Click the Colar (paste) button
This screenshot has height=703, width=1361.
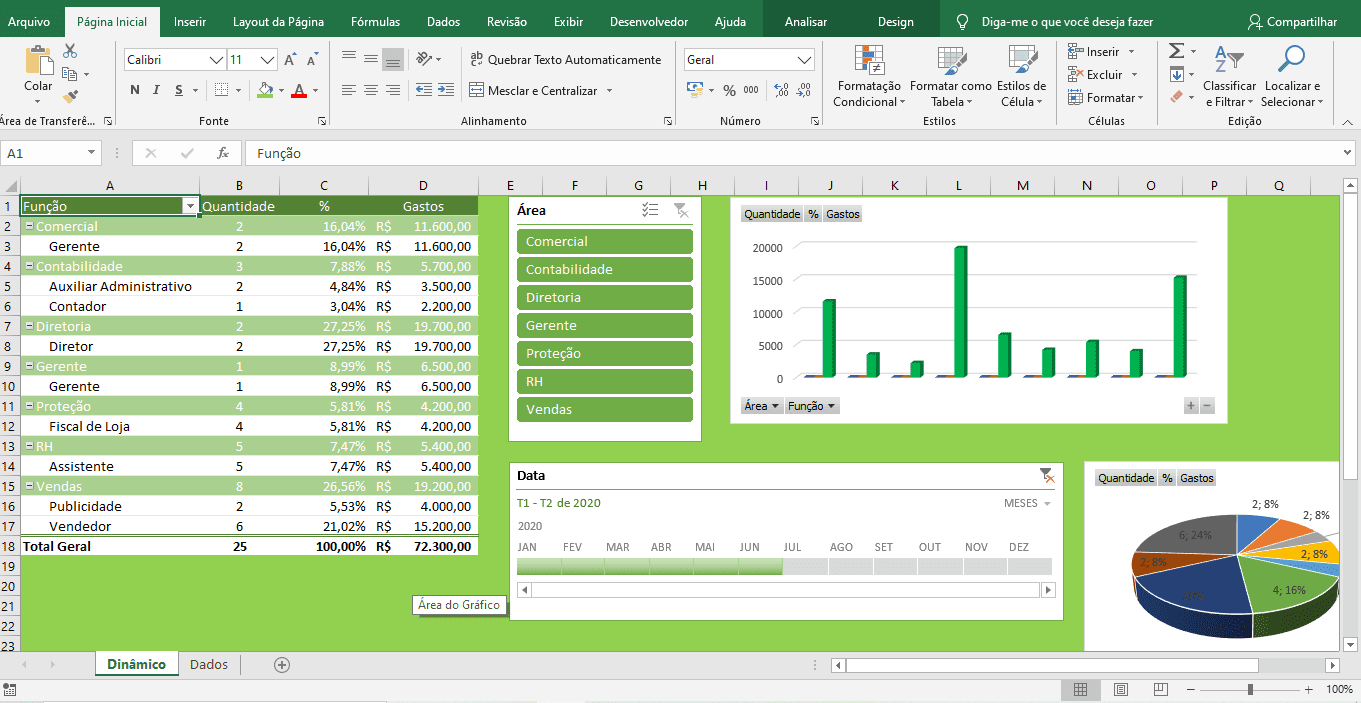pos(37,70)
